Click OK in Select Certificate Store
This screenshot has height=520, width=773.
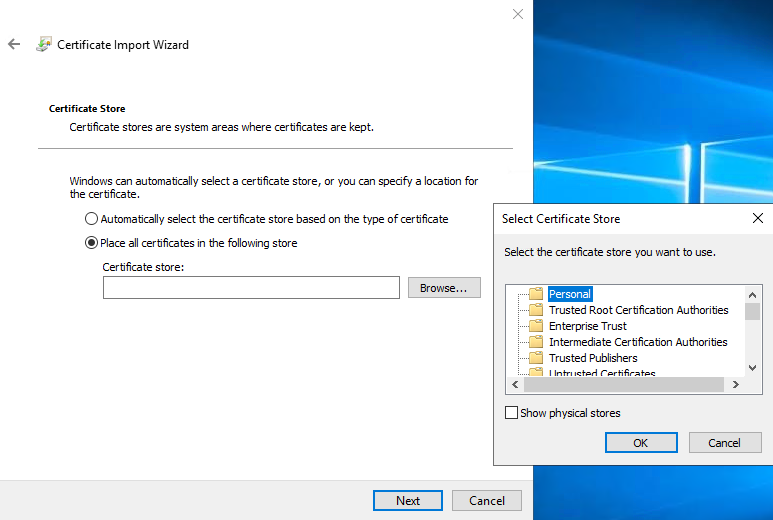tap(641, 443)
